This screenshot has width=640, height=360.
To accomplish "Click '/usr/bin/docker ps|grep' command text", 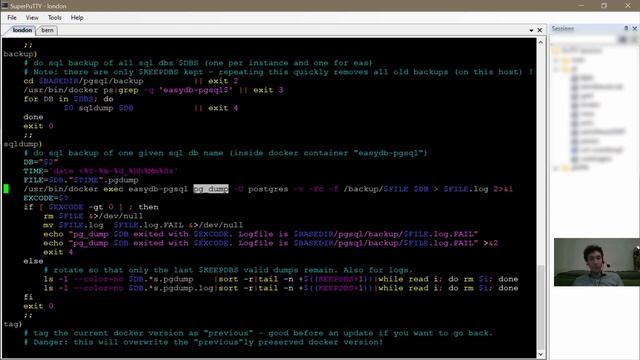I will (81, 90).
